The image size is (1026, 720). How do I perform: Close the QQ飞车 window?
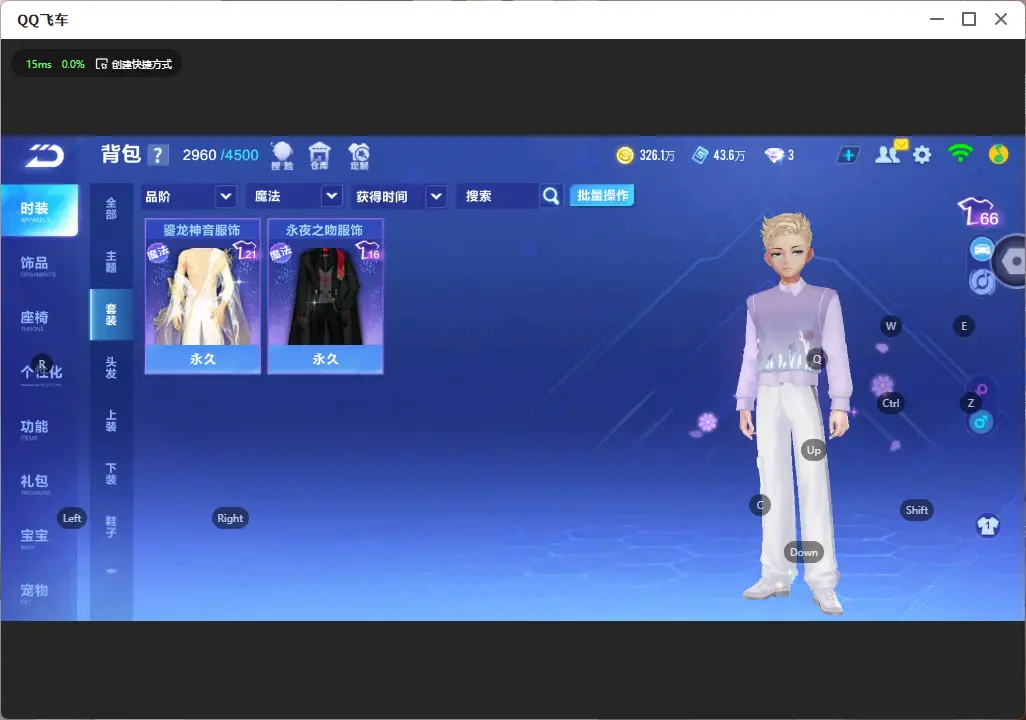coord(1001,20)
